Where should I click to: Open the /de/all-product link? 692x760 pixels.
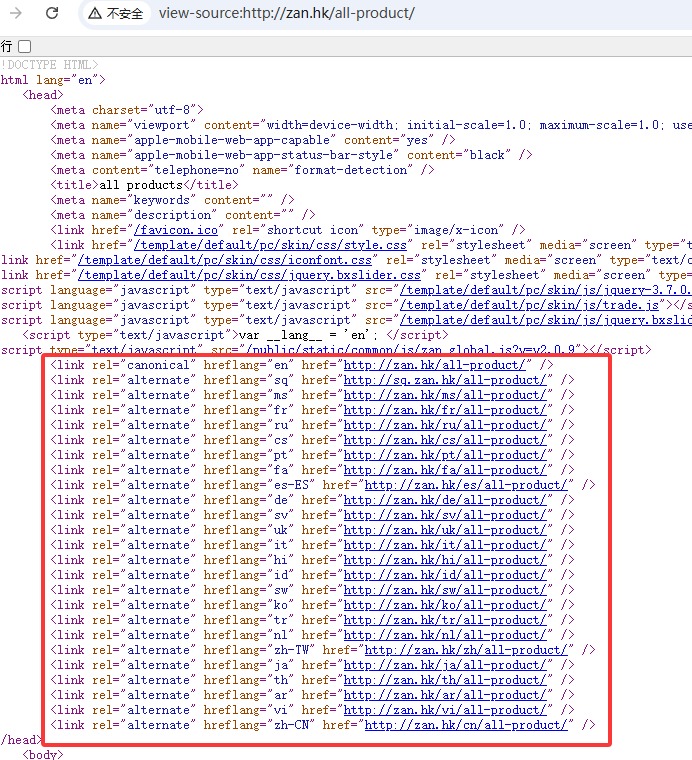pos(445,500)
